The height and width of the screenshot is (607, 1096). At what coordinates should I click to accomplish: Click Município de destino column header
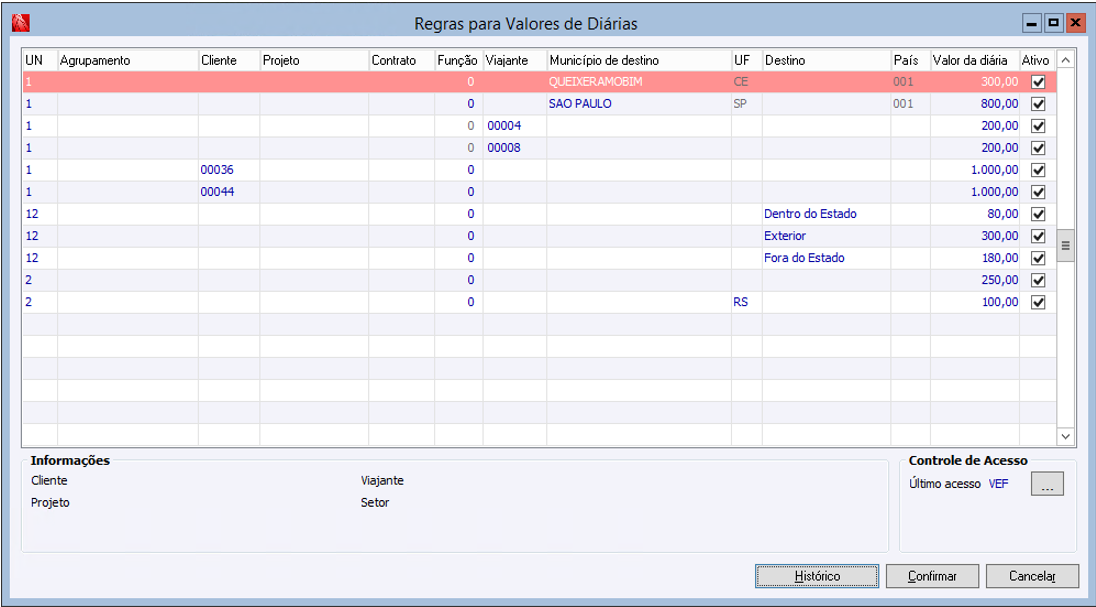(639, 61)
